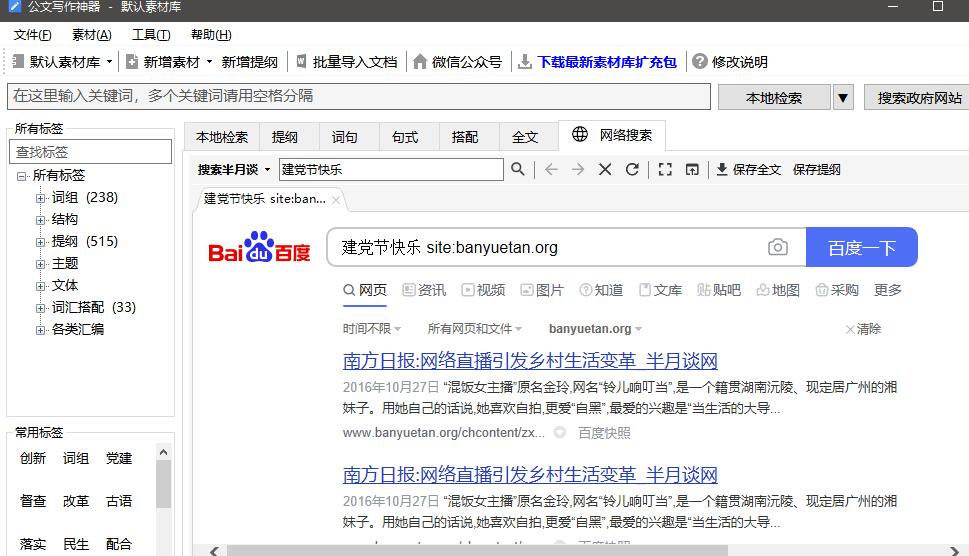
Task: Go back with the left arrow icon
Action: [551, 169]
